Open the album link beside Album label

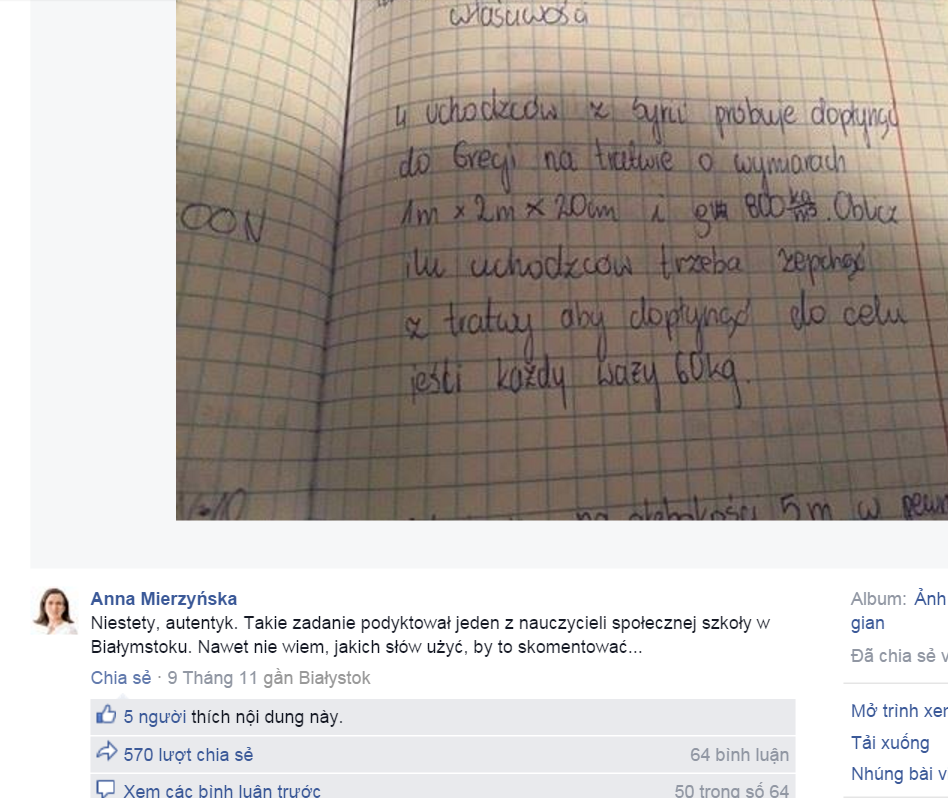click(930, 598)
